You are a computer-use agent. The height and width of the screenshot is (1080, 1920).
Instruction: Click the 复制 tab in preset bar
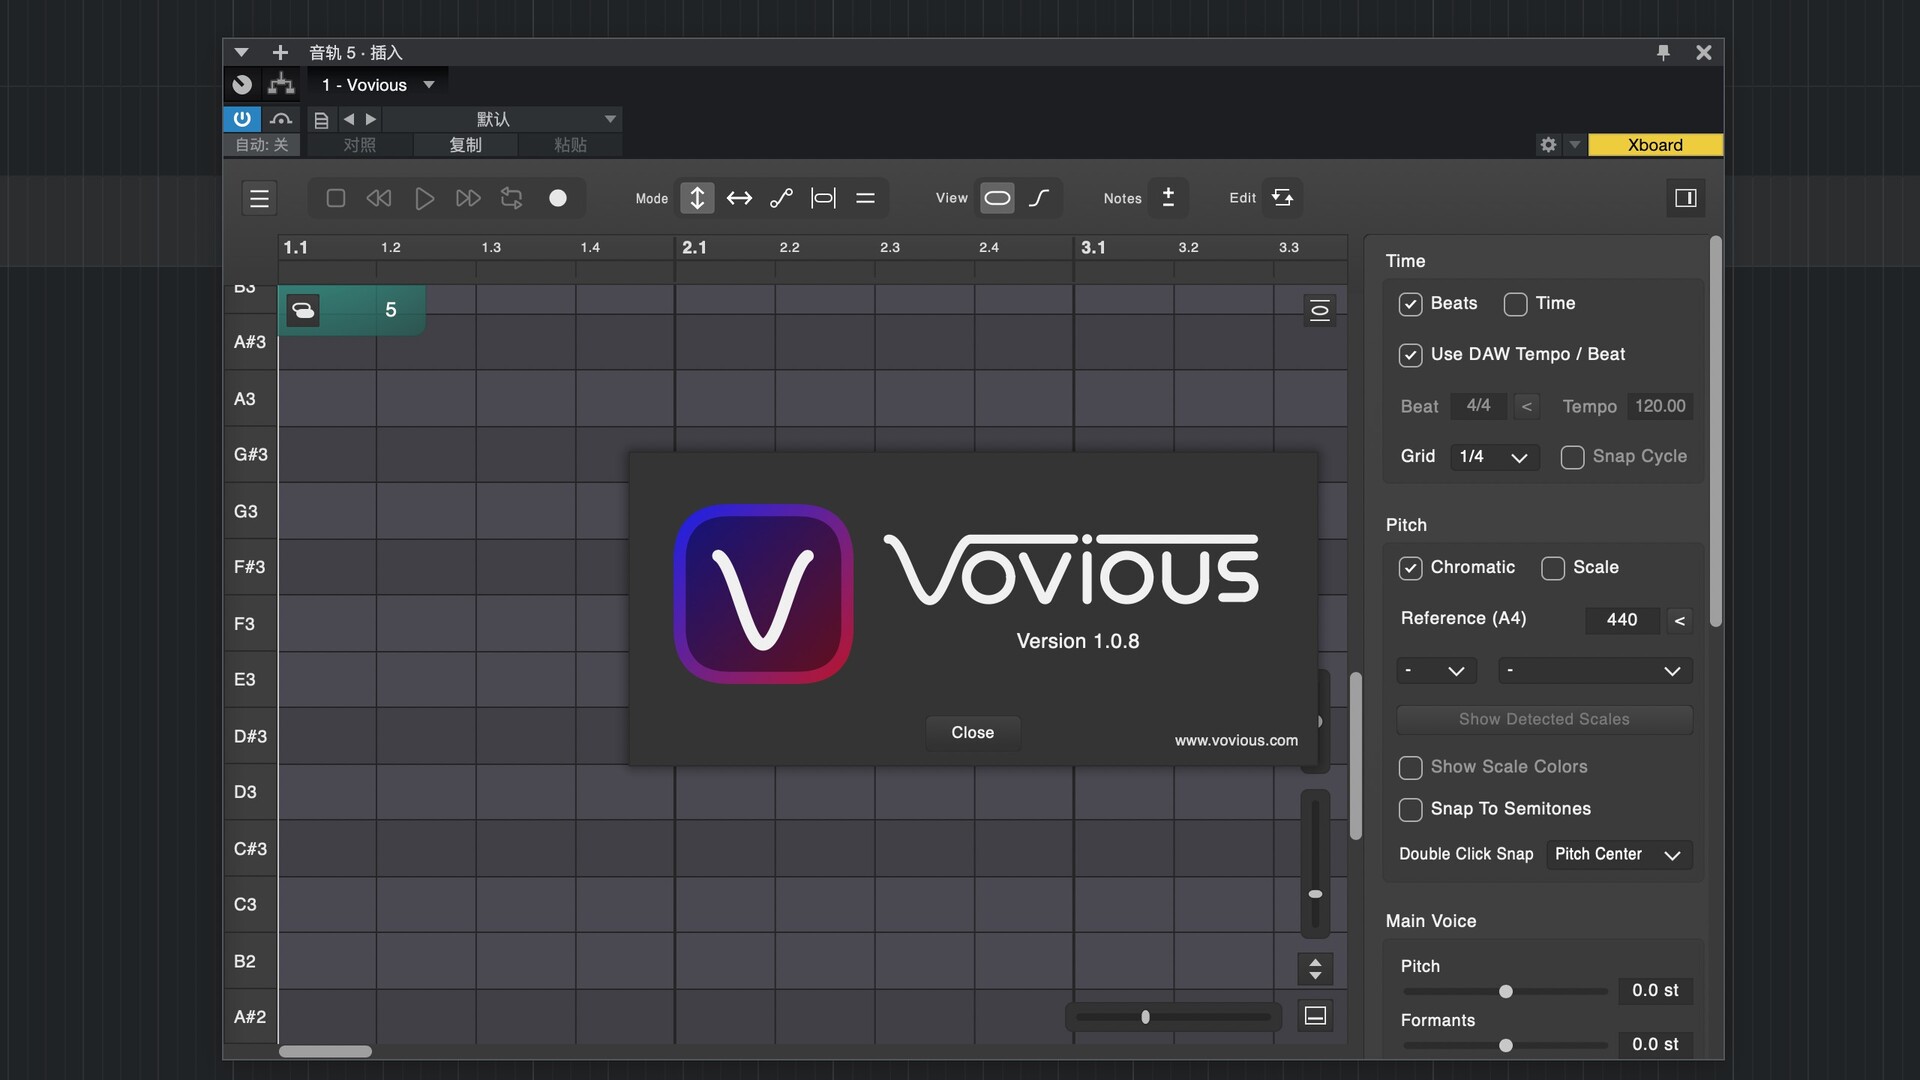pyautogui.click(x=465, y=145)
